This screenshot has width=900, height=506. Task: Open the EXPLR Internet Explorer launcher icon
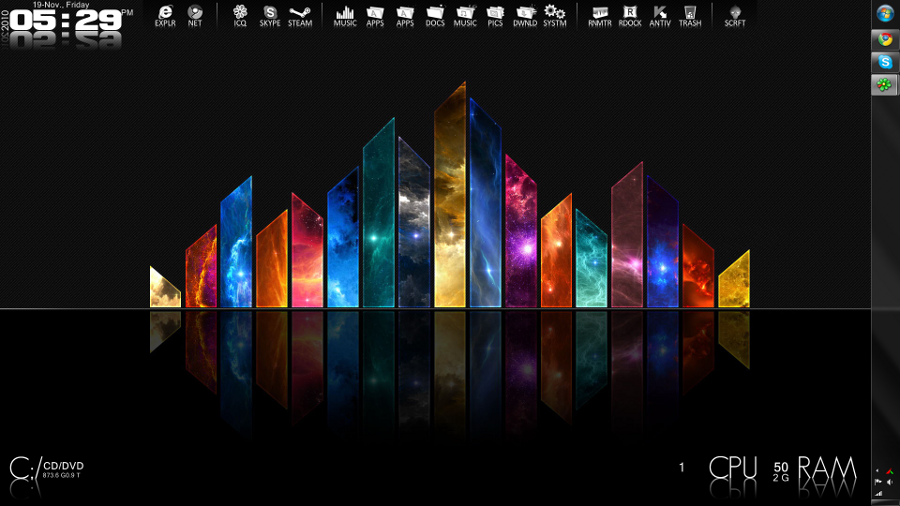tap(165, 15)
